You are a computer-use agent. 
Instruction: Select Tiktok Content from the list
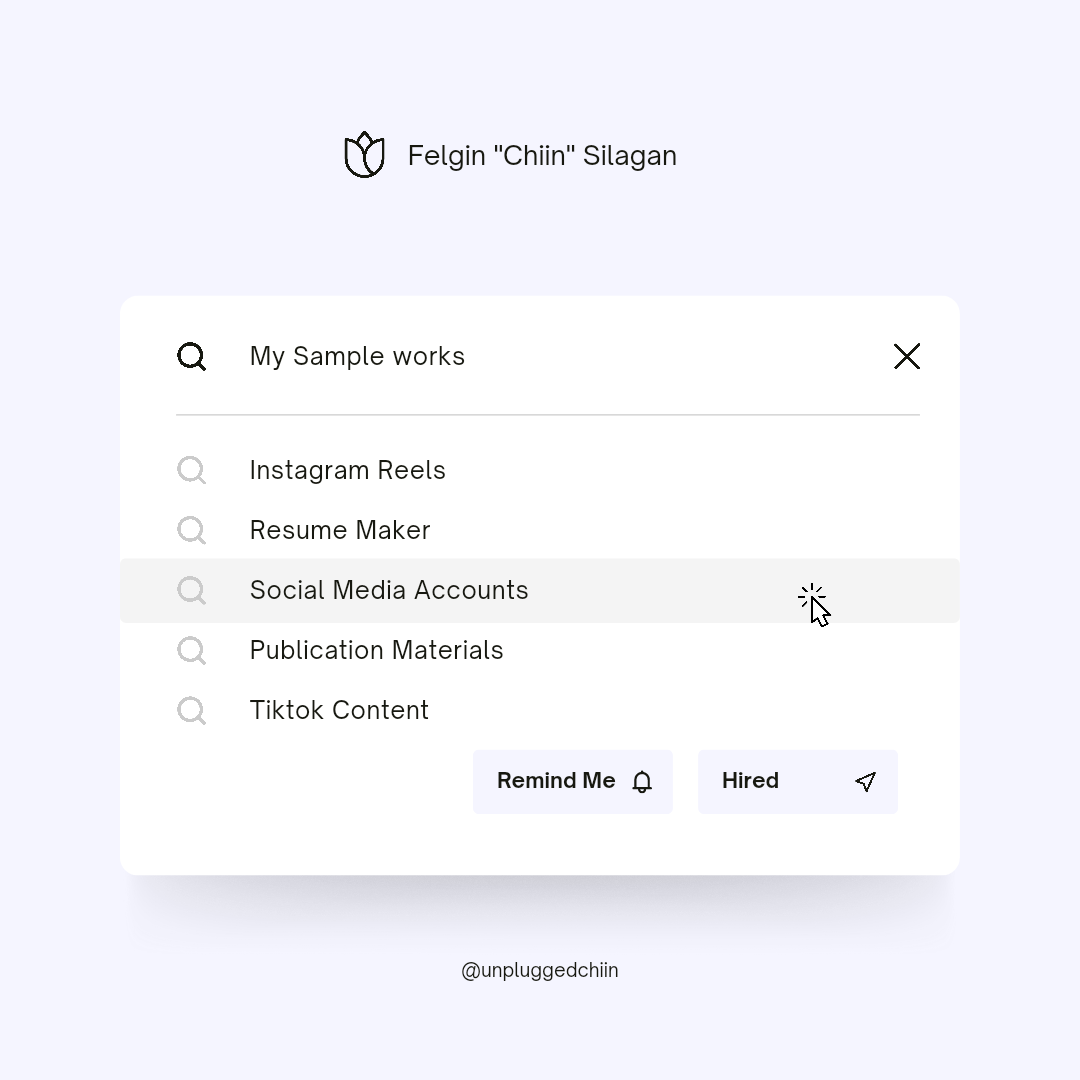point(339,710)
